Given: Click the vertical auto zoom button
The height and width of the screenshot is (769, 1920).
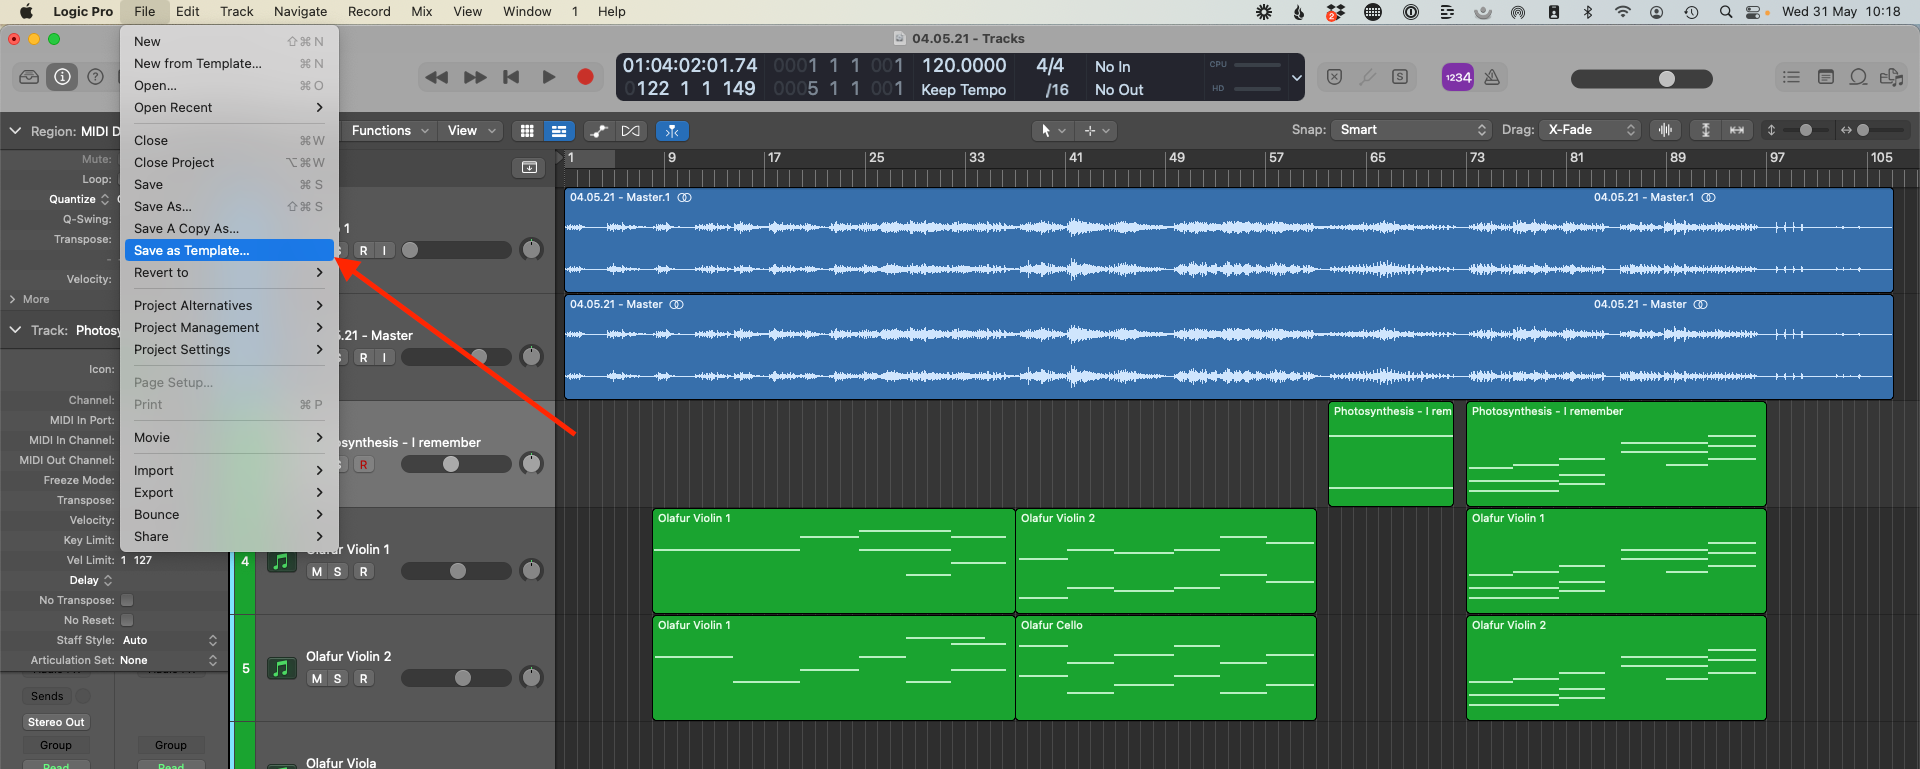Looking at the screenshot, I should coord(1706,130).
